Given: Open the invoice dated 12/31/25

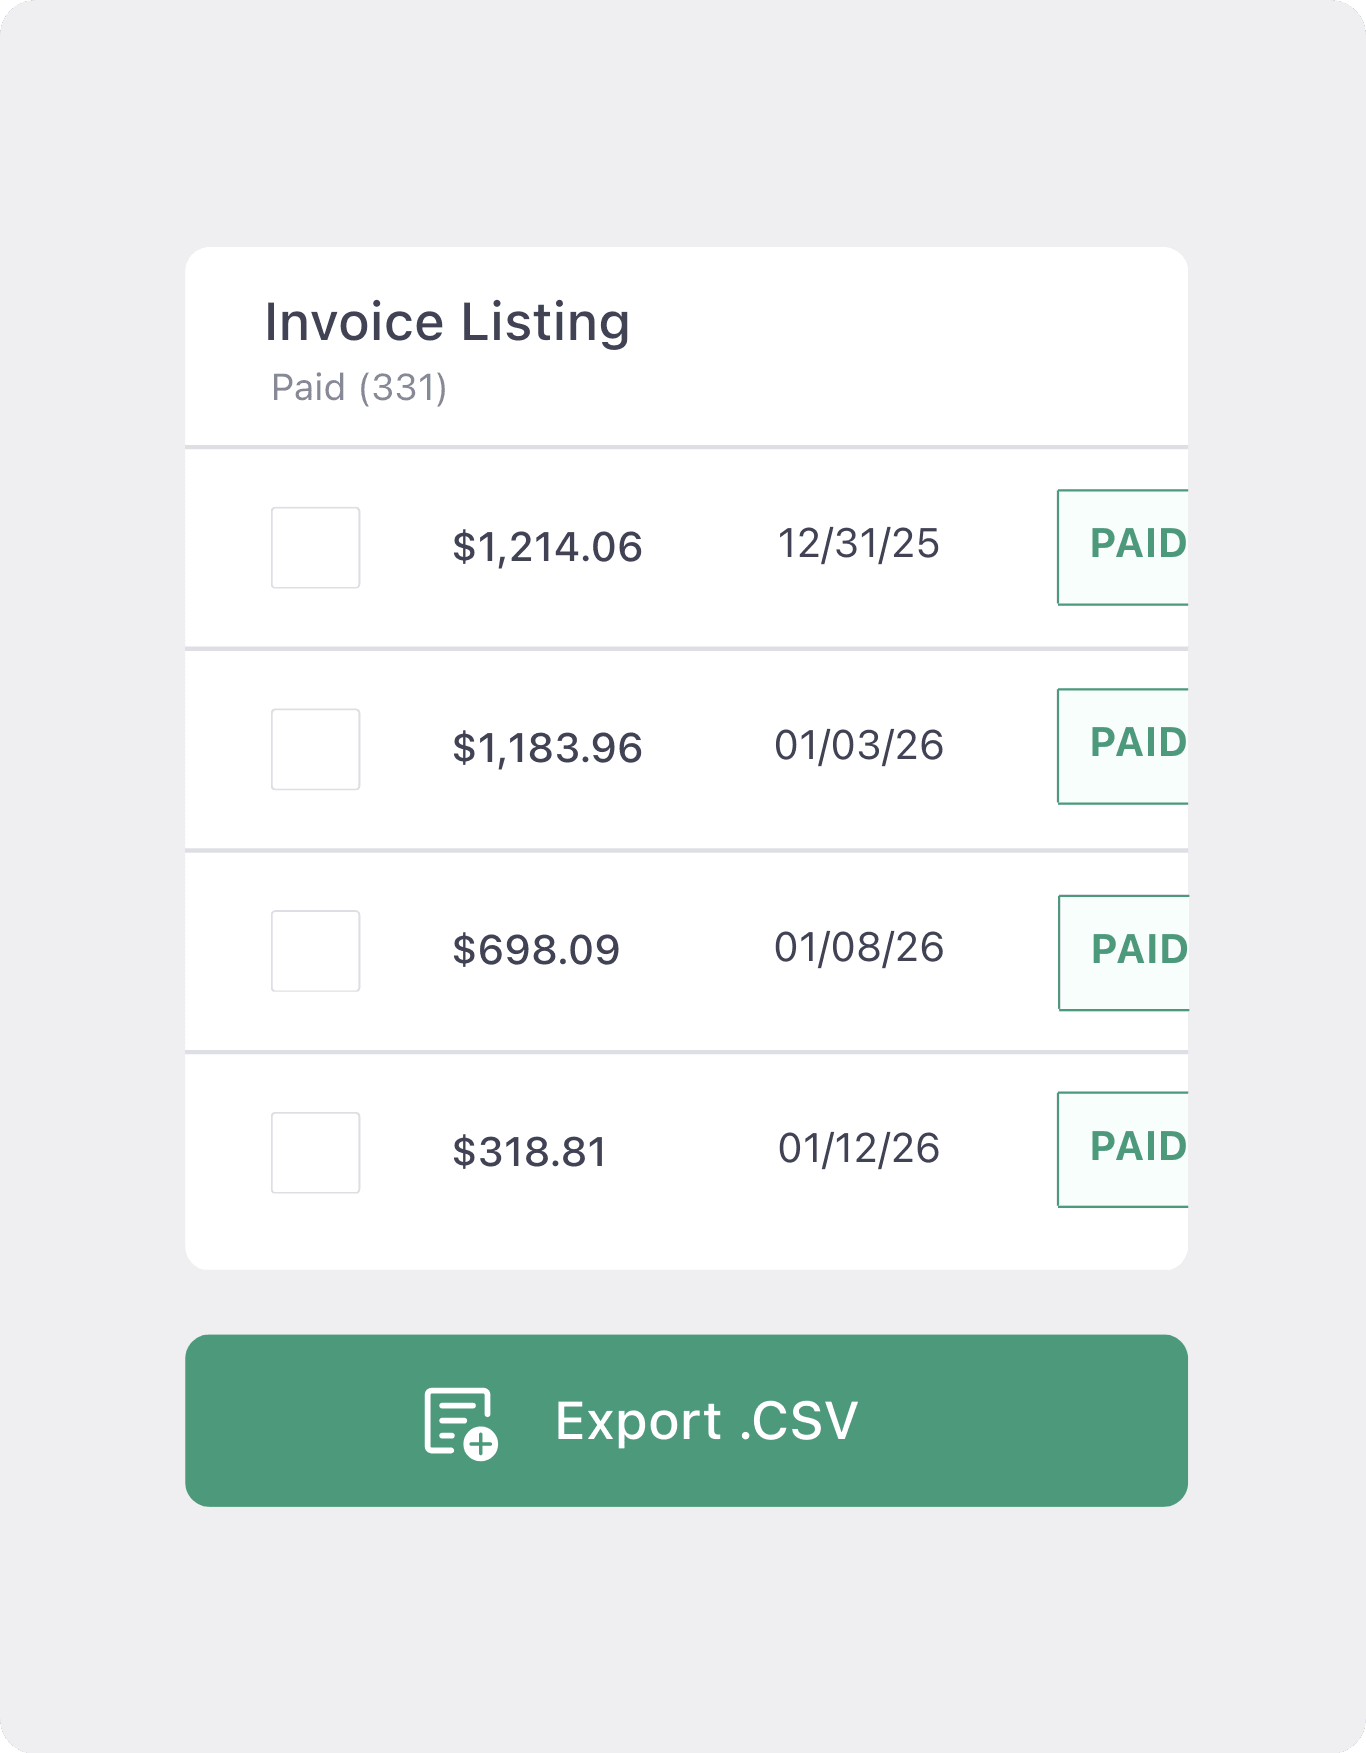Looking at the screenshot, I should click(x=858, y=543).
